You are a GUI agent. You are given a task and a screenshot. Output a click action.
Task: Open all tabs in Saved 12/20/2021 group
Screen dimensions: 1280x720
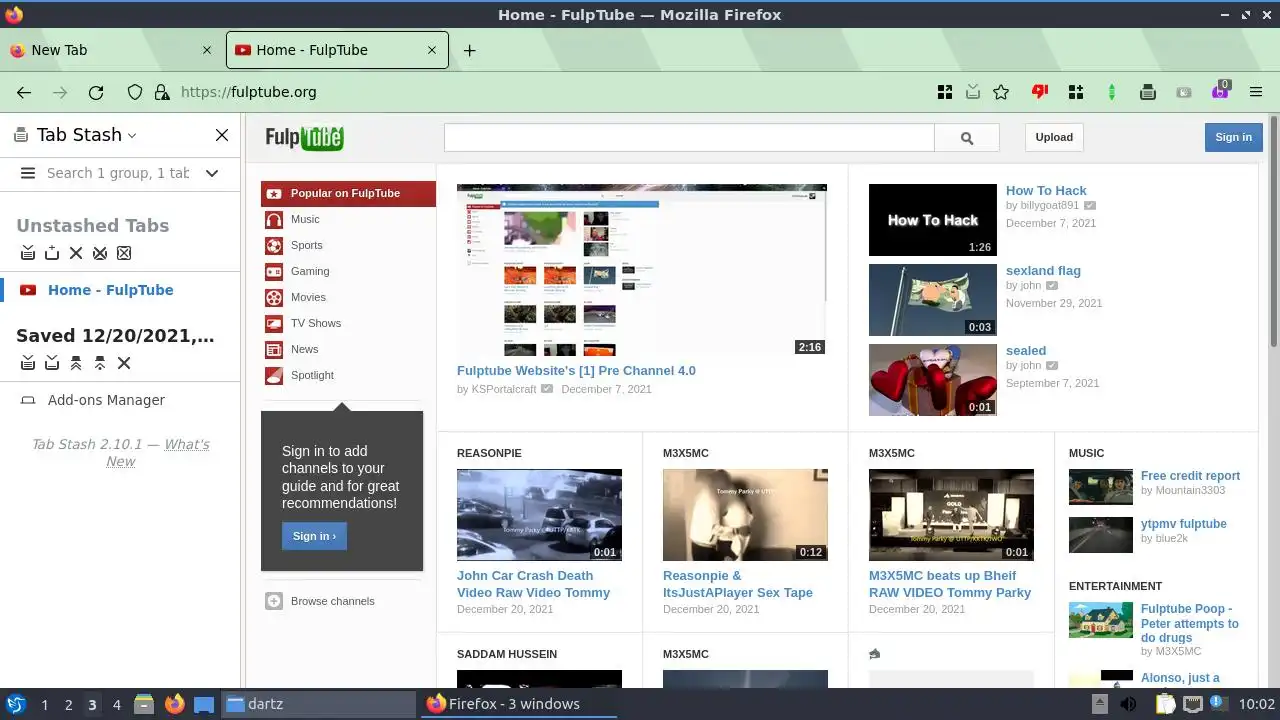pos(76,363)
